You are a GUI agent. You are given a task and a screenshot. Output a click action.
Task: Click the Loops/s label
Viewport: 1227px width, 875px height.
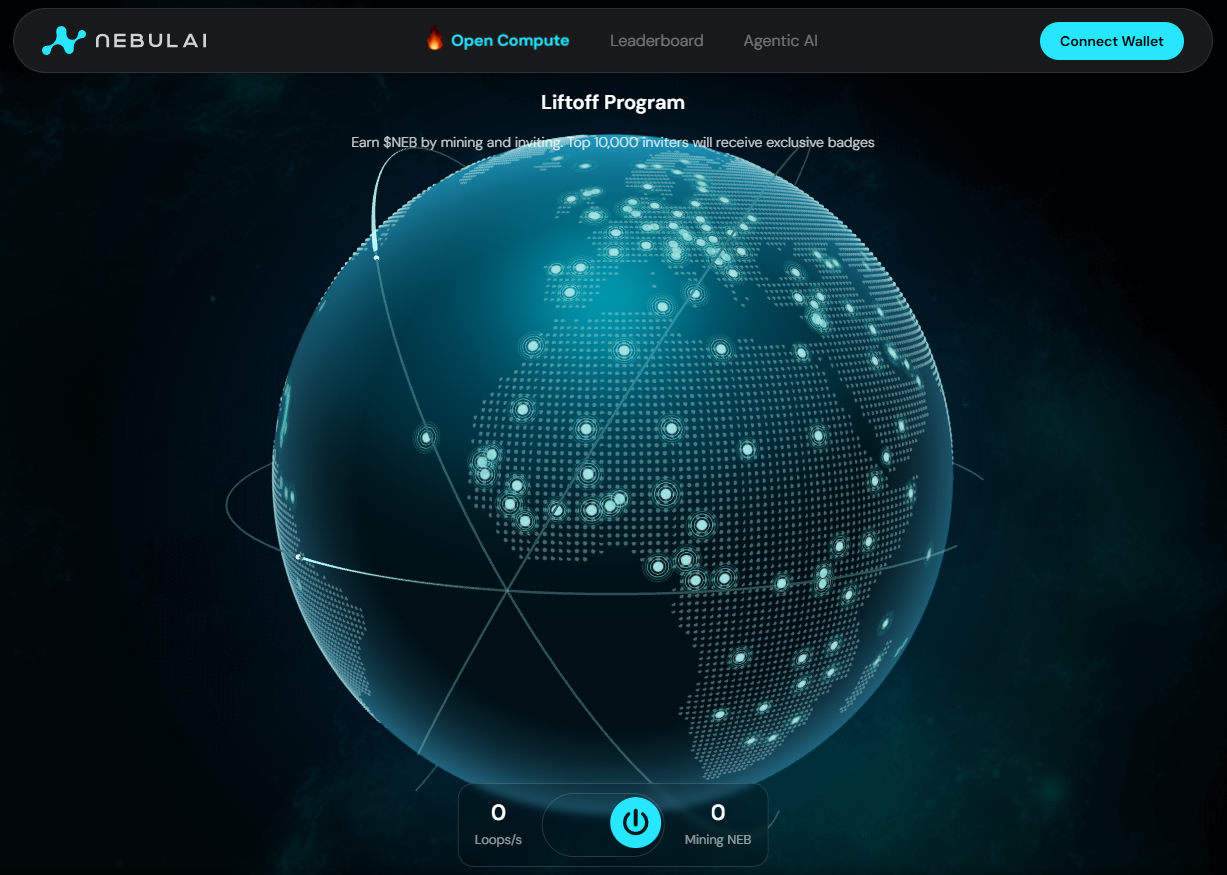click(498, 840)
